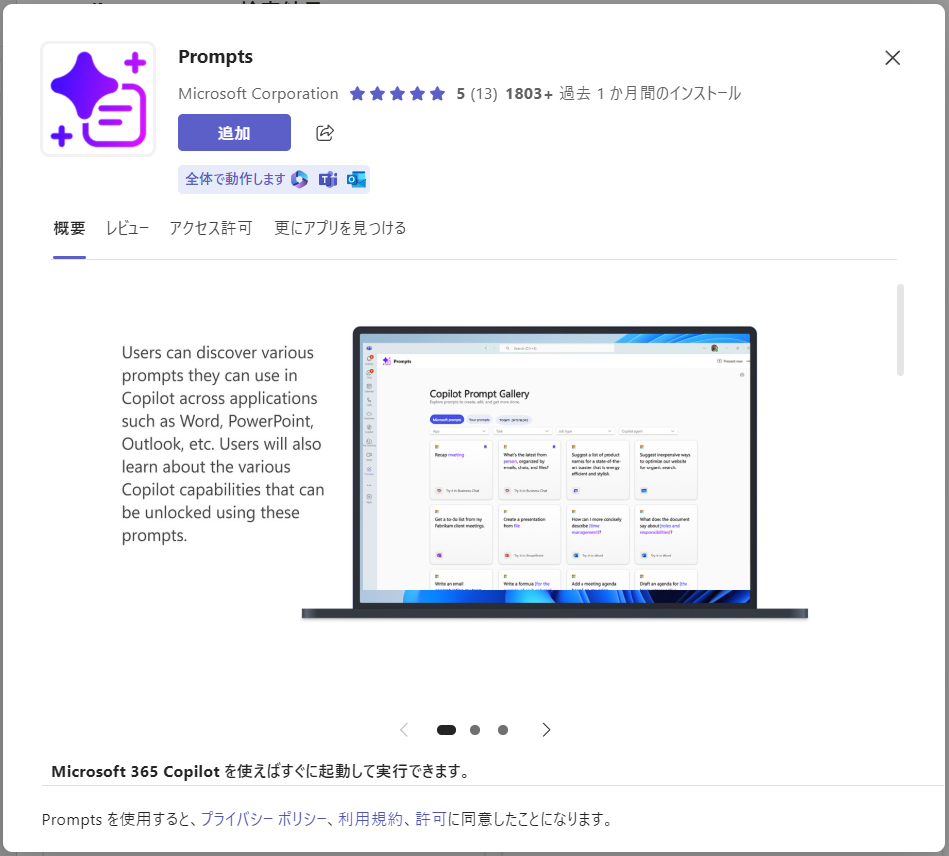The width and height of the screenshot is (949, 856).
Task: Click the 1803+ install count text
Action: point(529,94)
